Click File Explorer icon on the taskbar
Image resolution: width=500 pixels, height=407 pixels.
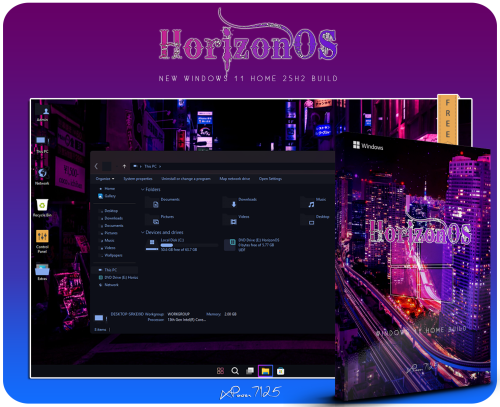pos(265,371)
